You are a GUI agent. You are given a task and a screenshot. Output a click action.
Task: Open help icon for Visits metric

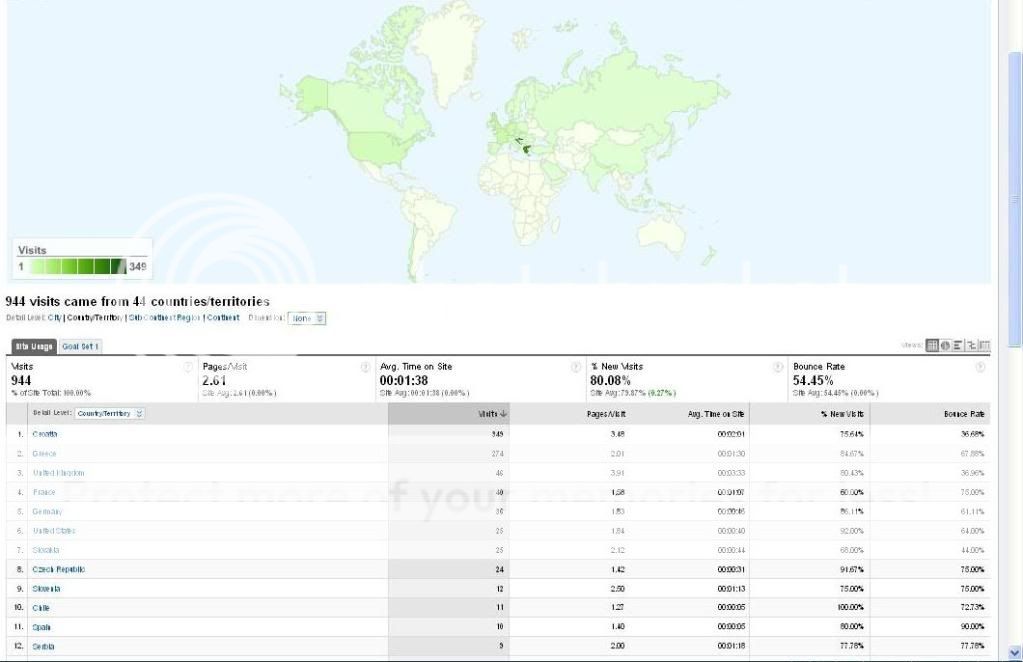click(x=189, y=367)
